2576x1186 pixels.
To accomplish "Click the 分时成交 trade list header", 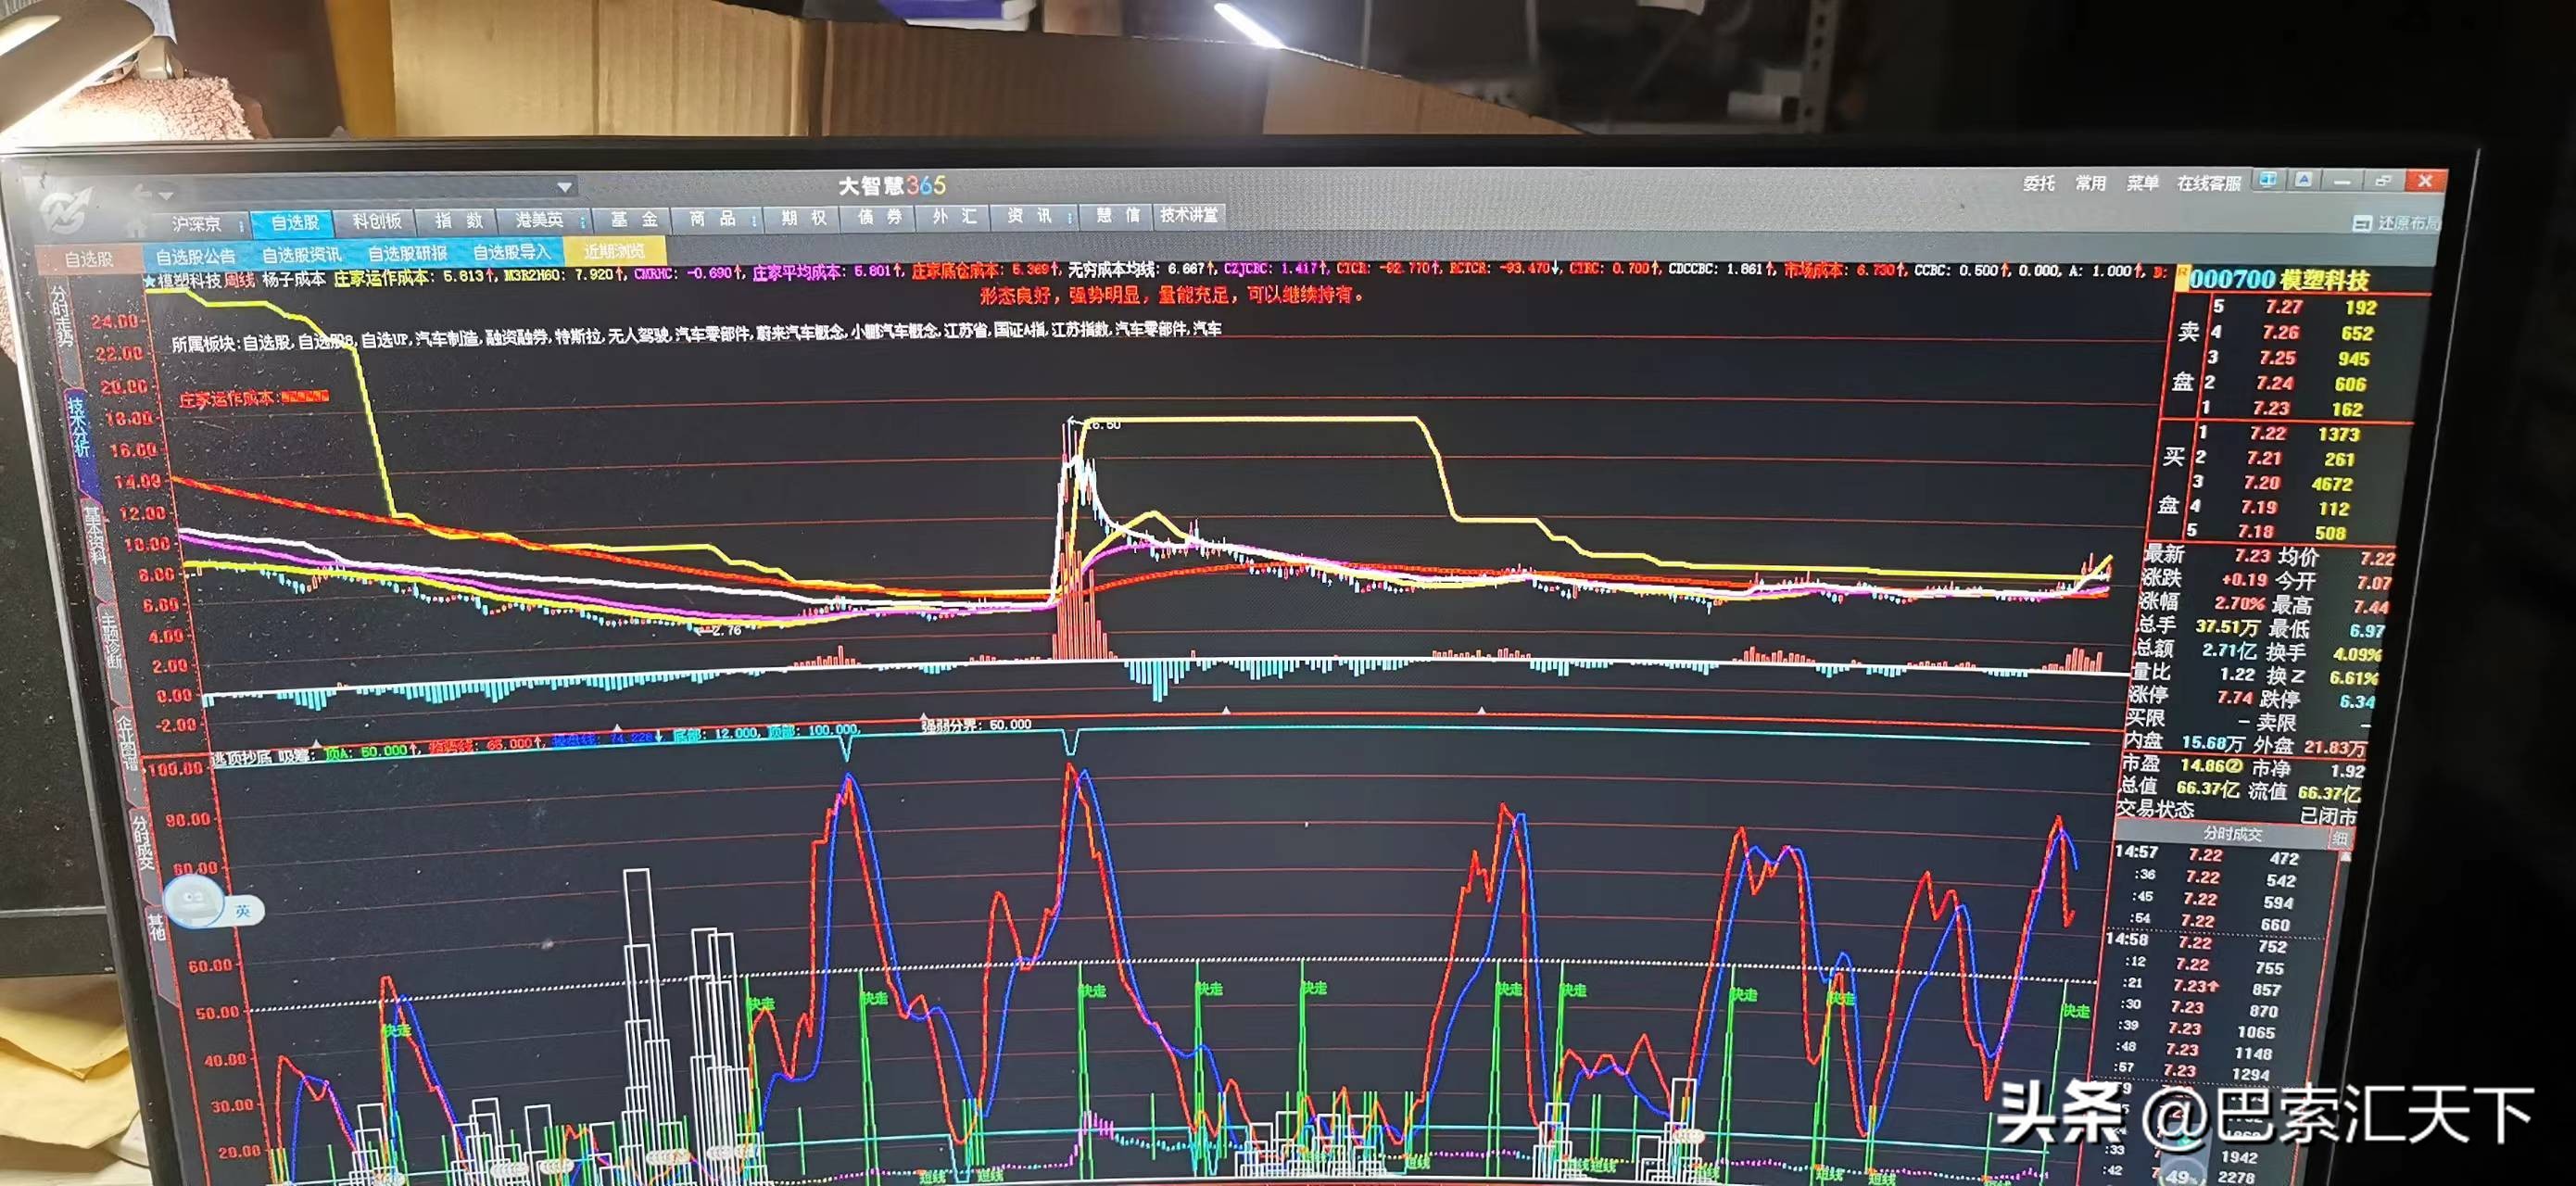I will click(x=2232, y=833).
